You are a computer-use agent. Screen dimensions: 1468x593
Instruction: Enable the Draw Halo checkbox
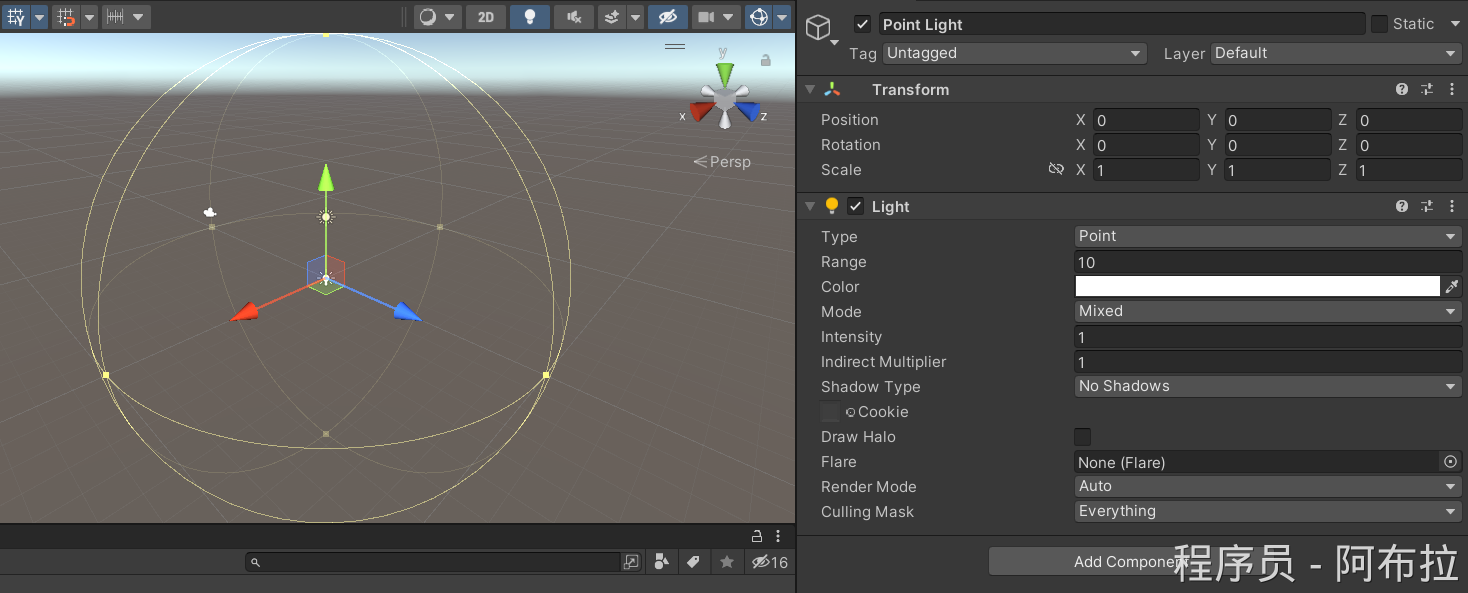1082,437
